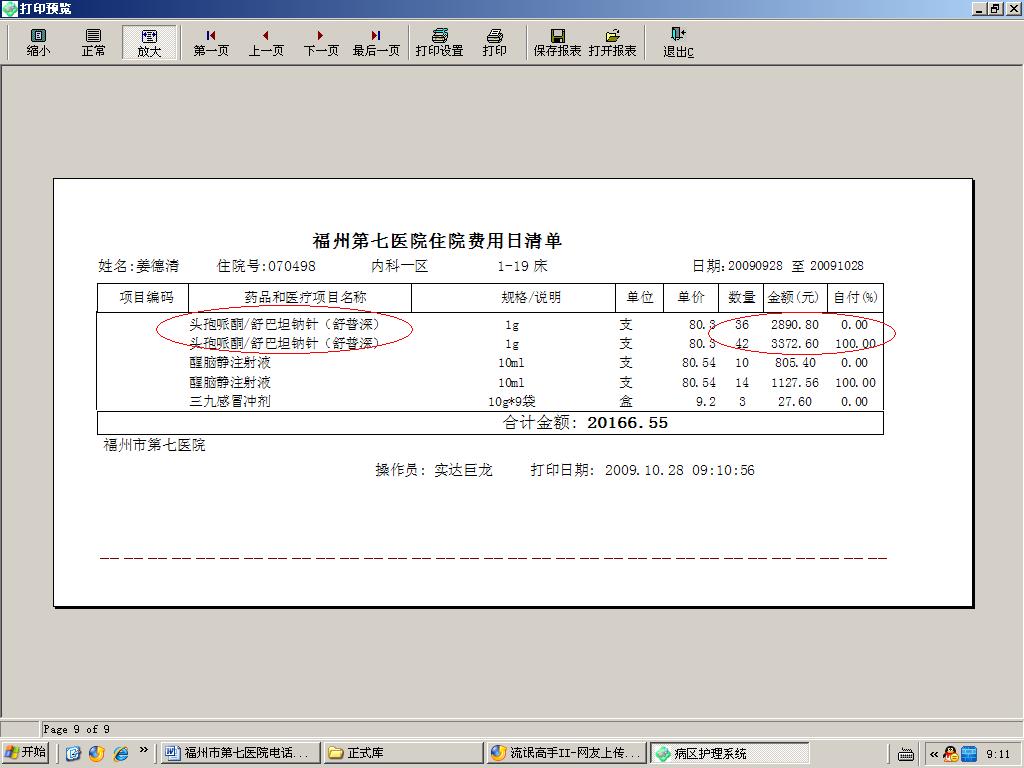Click the 住院号:070498 text

[266, 266]
